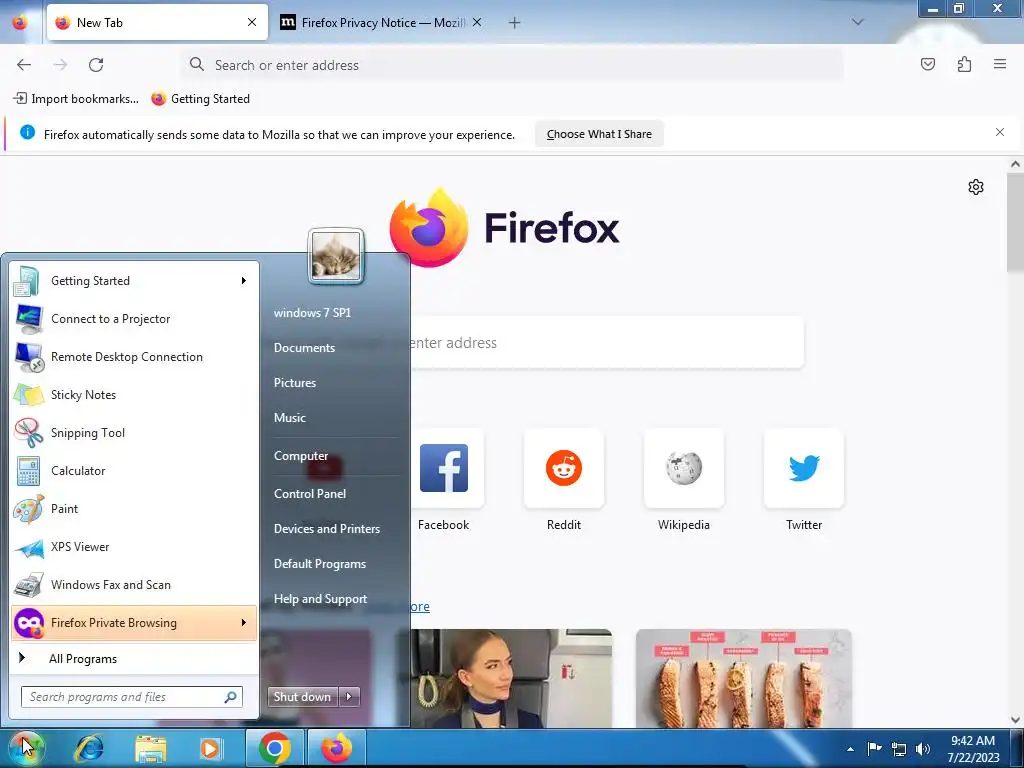Click the Firefox Private Browsing mask icon

[29, 623]
